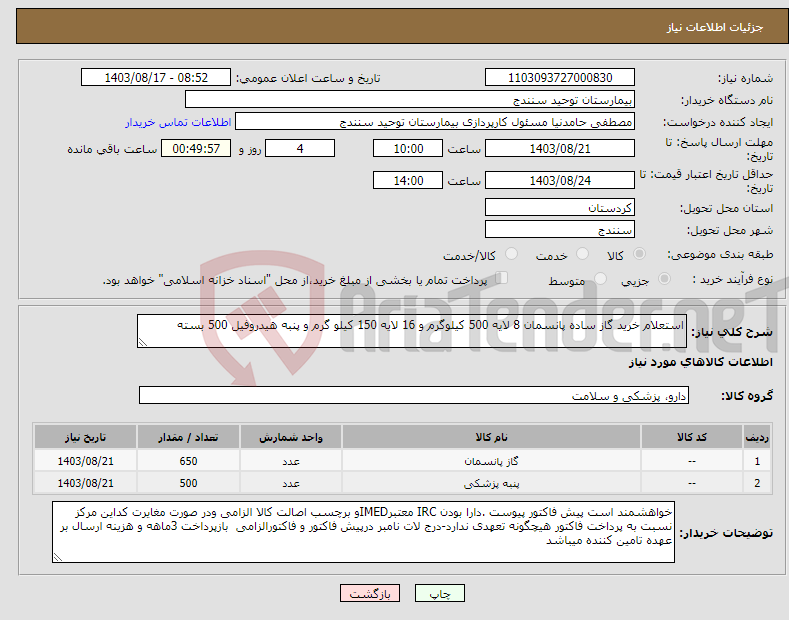Click the quantity cell showing 650
The height and width of the screenshot is (620, 789).
188,461
